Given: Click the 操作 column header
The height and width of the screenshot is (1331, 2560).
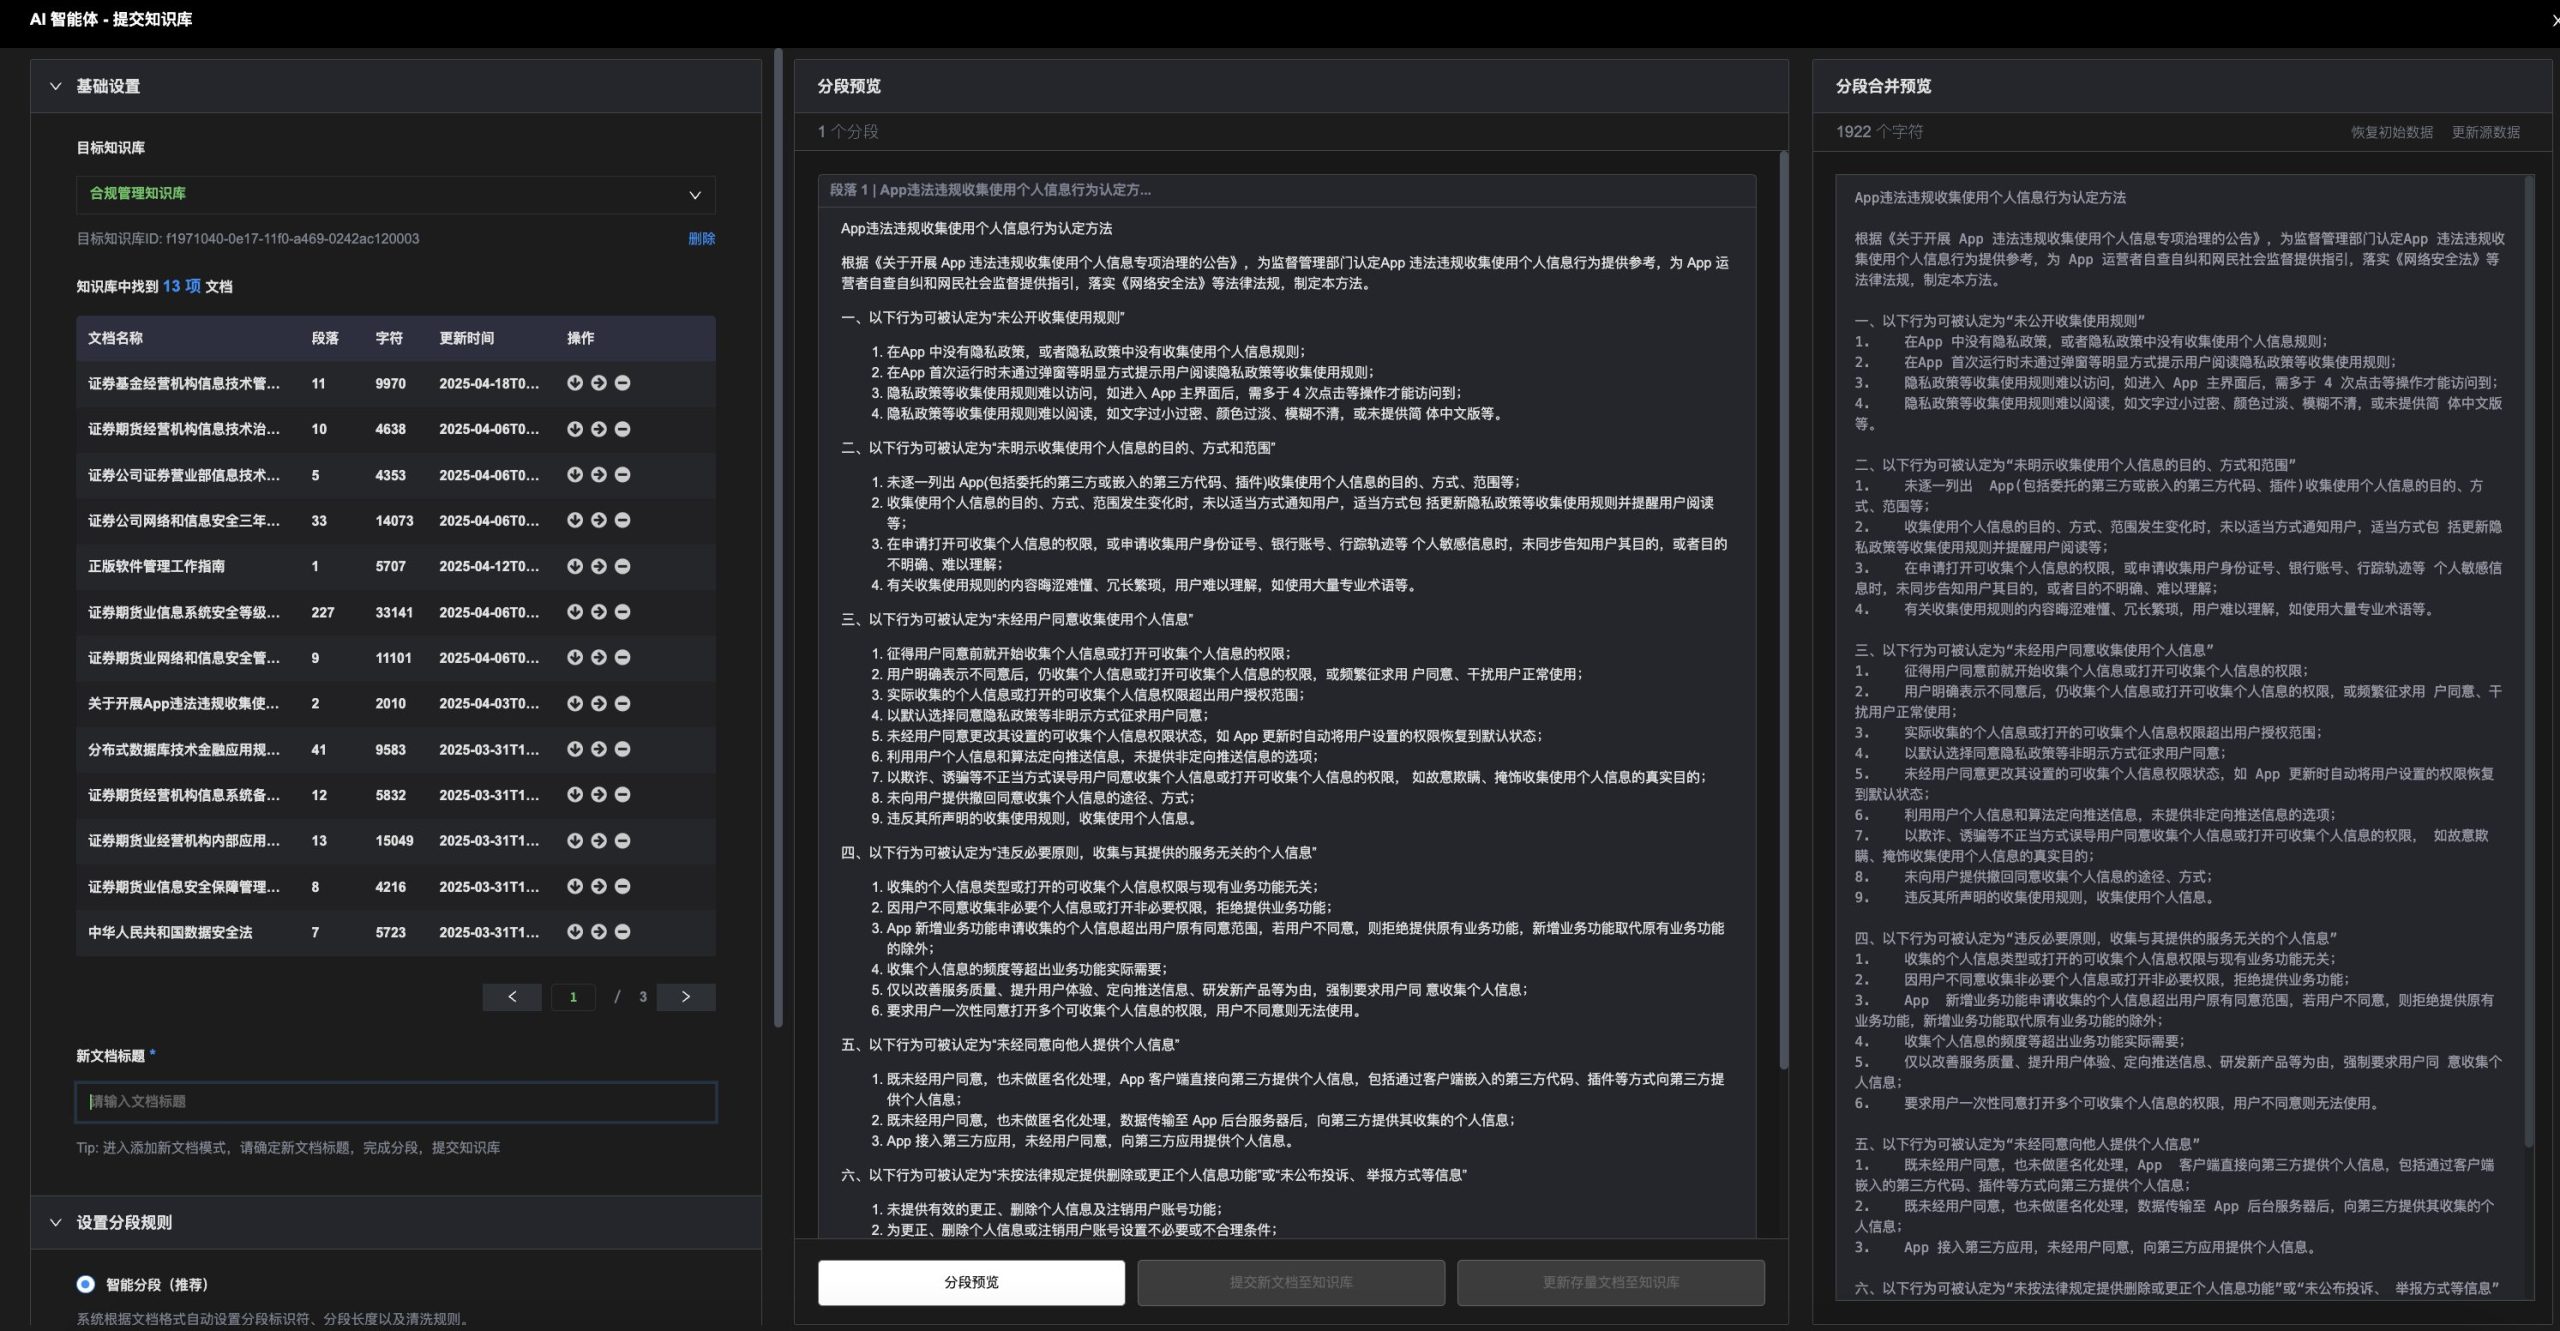Looking at the screenshot, I should [x=581, y=338].
